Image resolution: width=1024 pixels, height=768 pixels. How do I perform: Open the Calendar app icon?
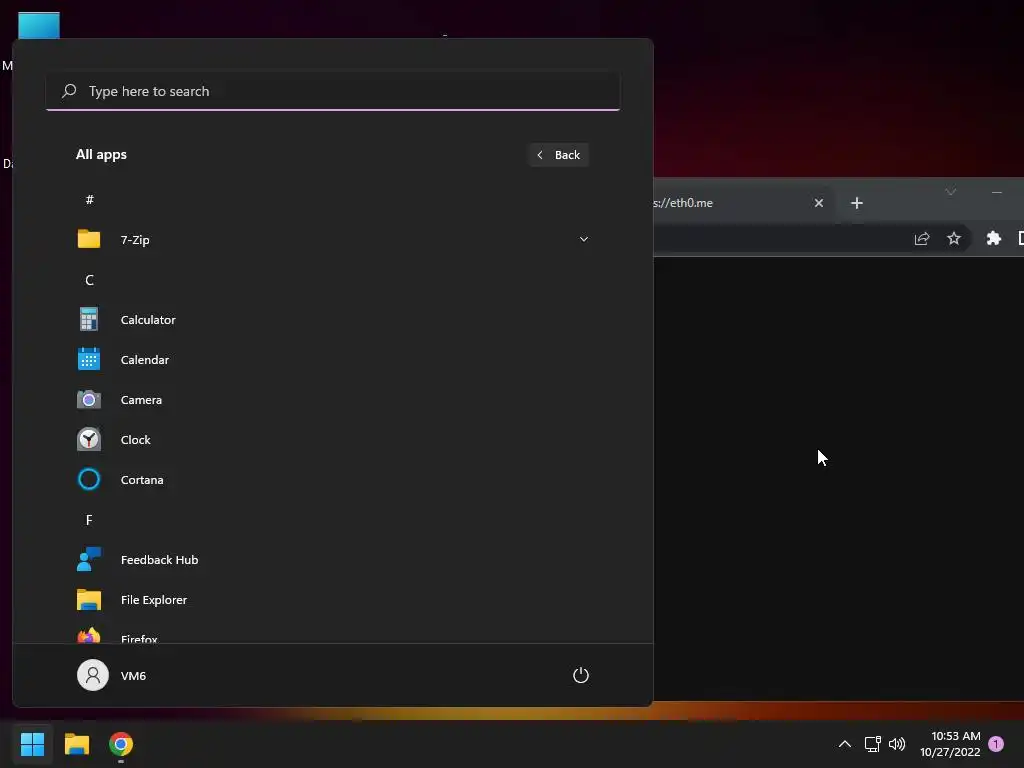(89, 359)
